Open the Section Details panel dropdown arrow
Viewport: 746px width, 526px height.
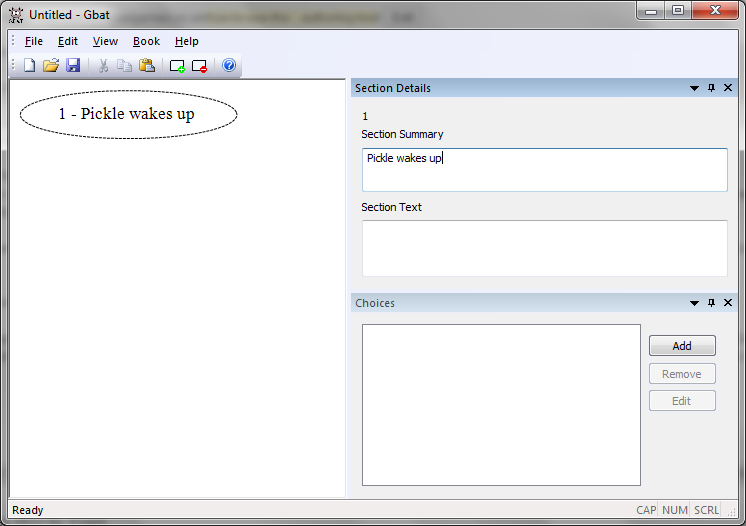[694, 88]
